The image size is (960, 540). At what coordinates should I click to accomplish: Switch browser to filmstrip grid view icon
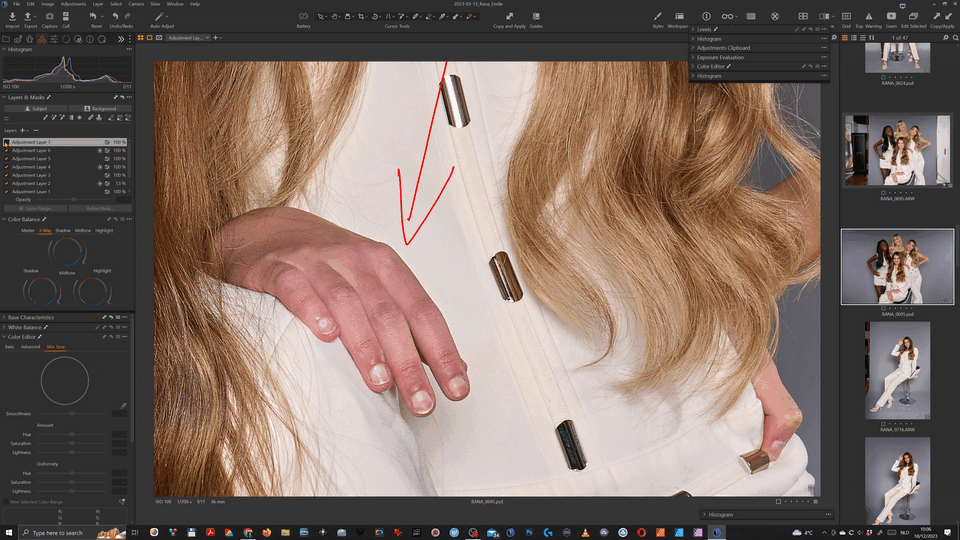[844, 38]
